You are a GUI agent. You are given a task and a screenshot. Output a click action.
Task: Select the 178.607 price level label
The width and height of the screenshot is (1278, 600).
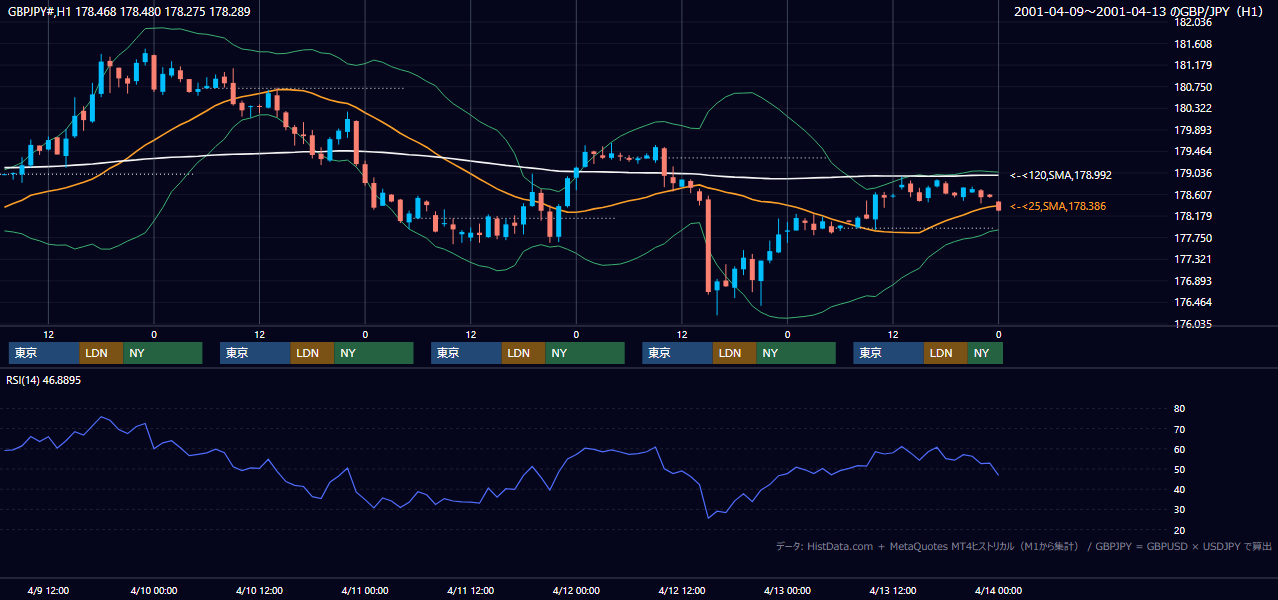[1193, 195]
